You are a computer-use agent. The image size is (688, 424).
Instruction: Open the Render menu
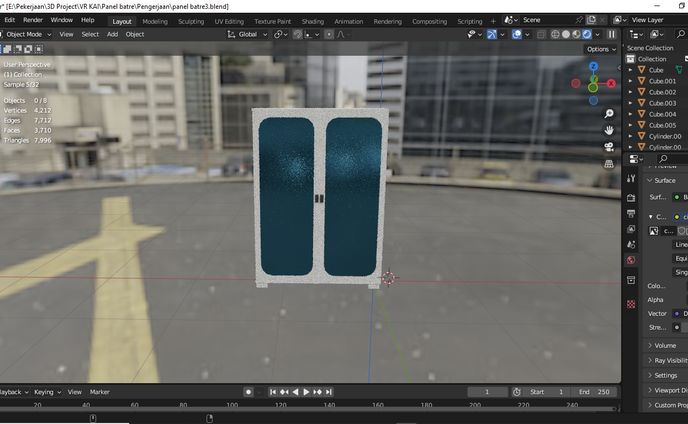[33, 20]
